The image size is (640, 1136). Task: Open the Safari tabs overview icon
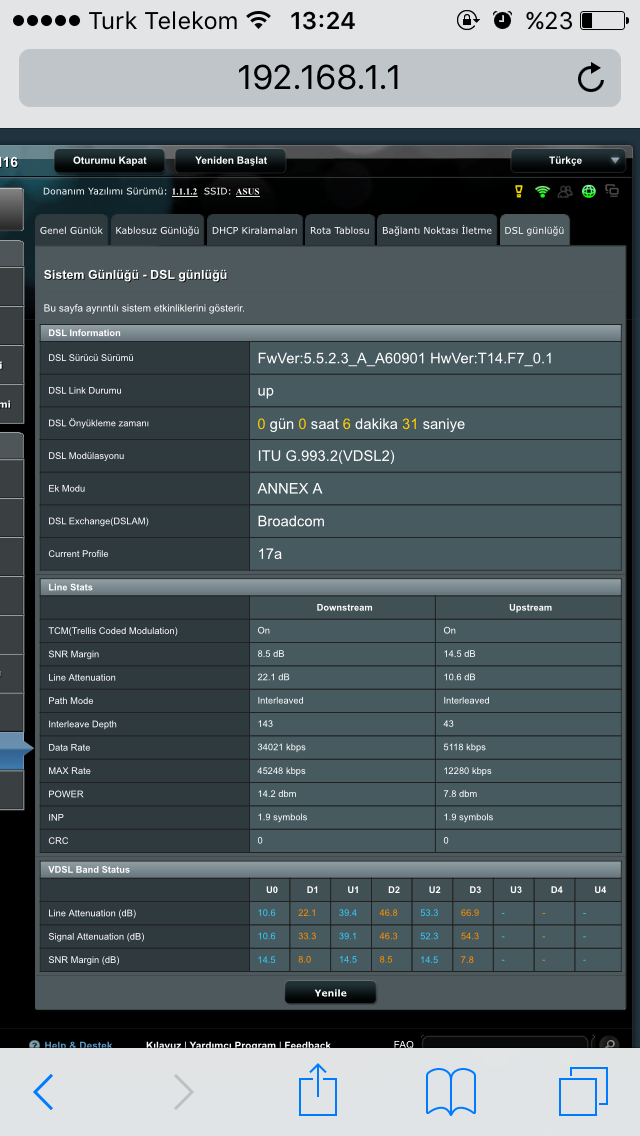click(x=583, y=1091)
